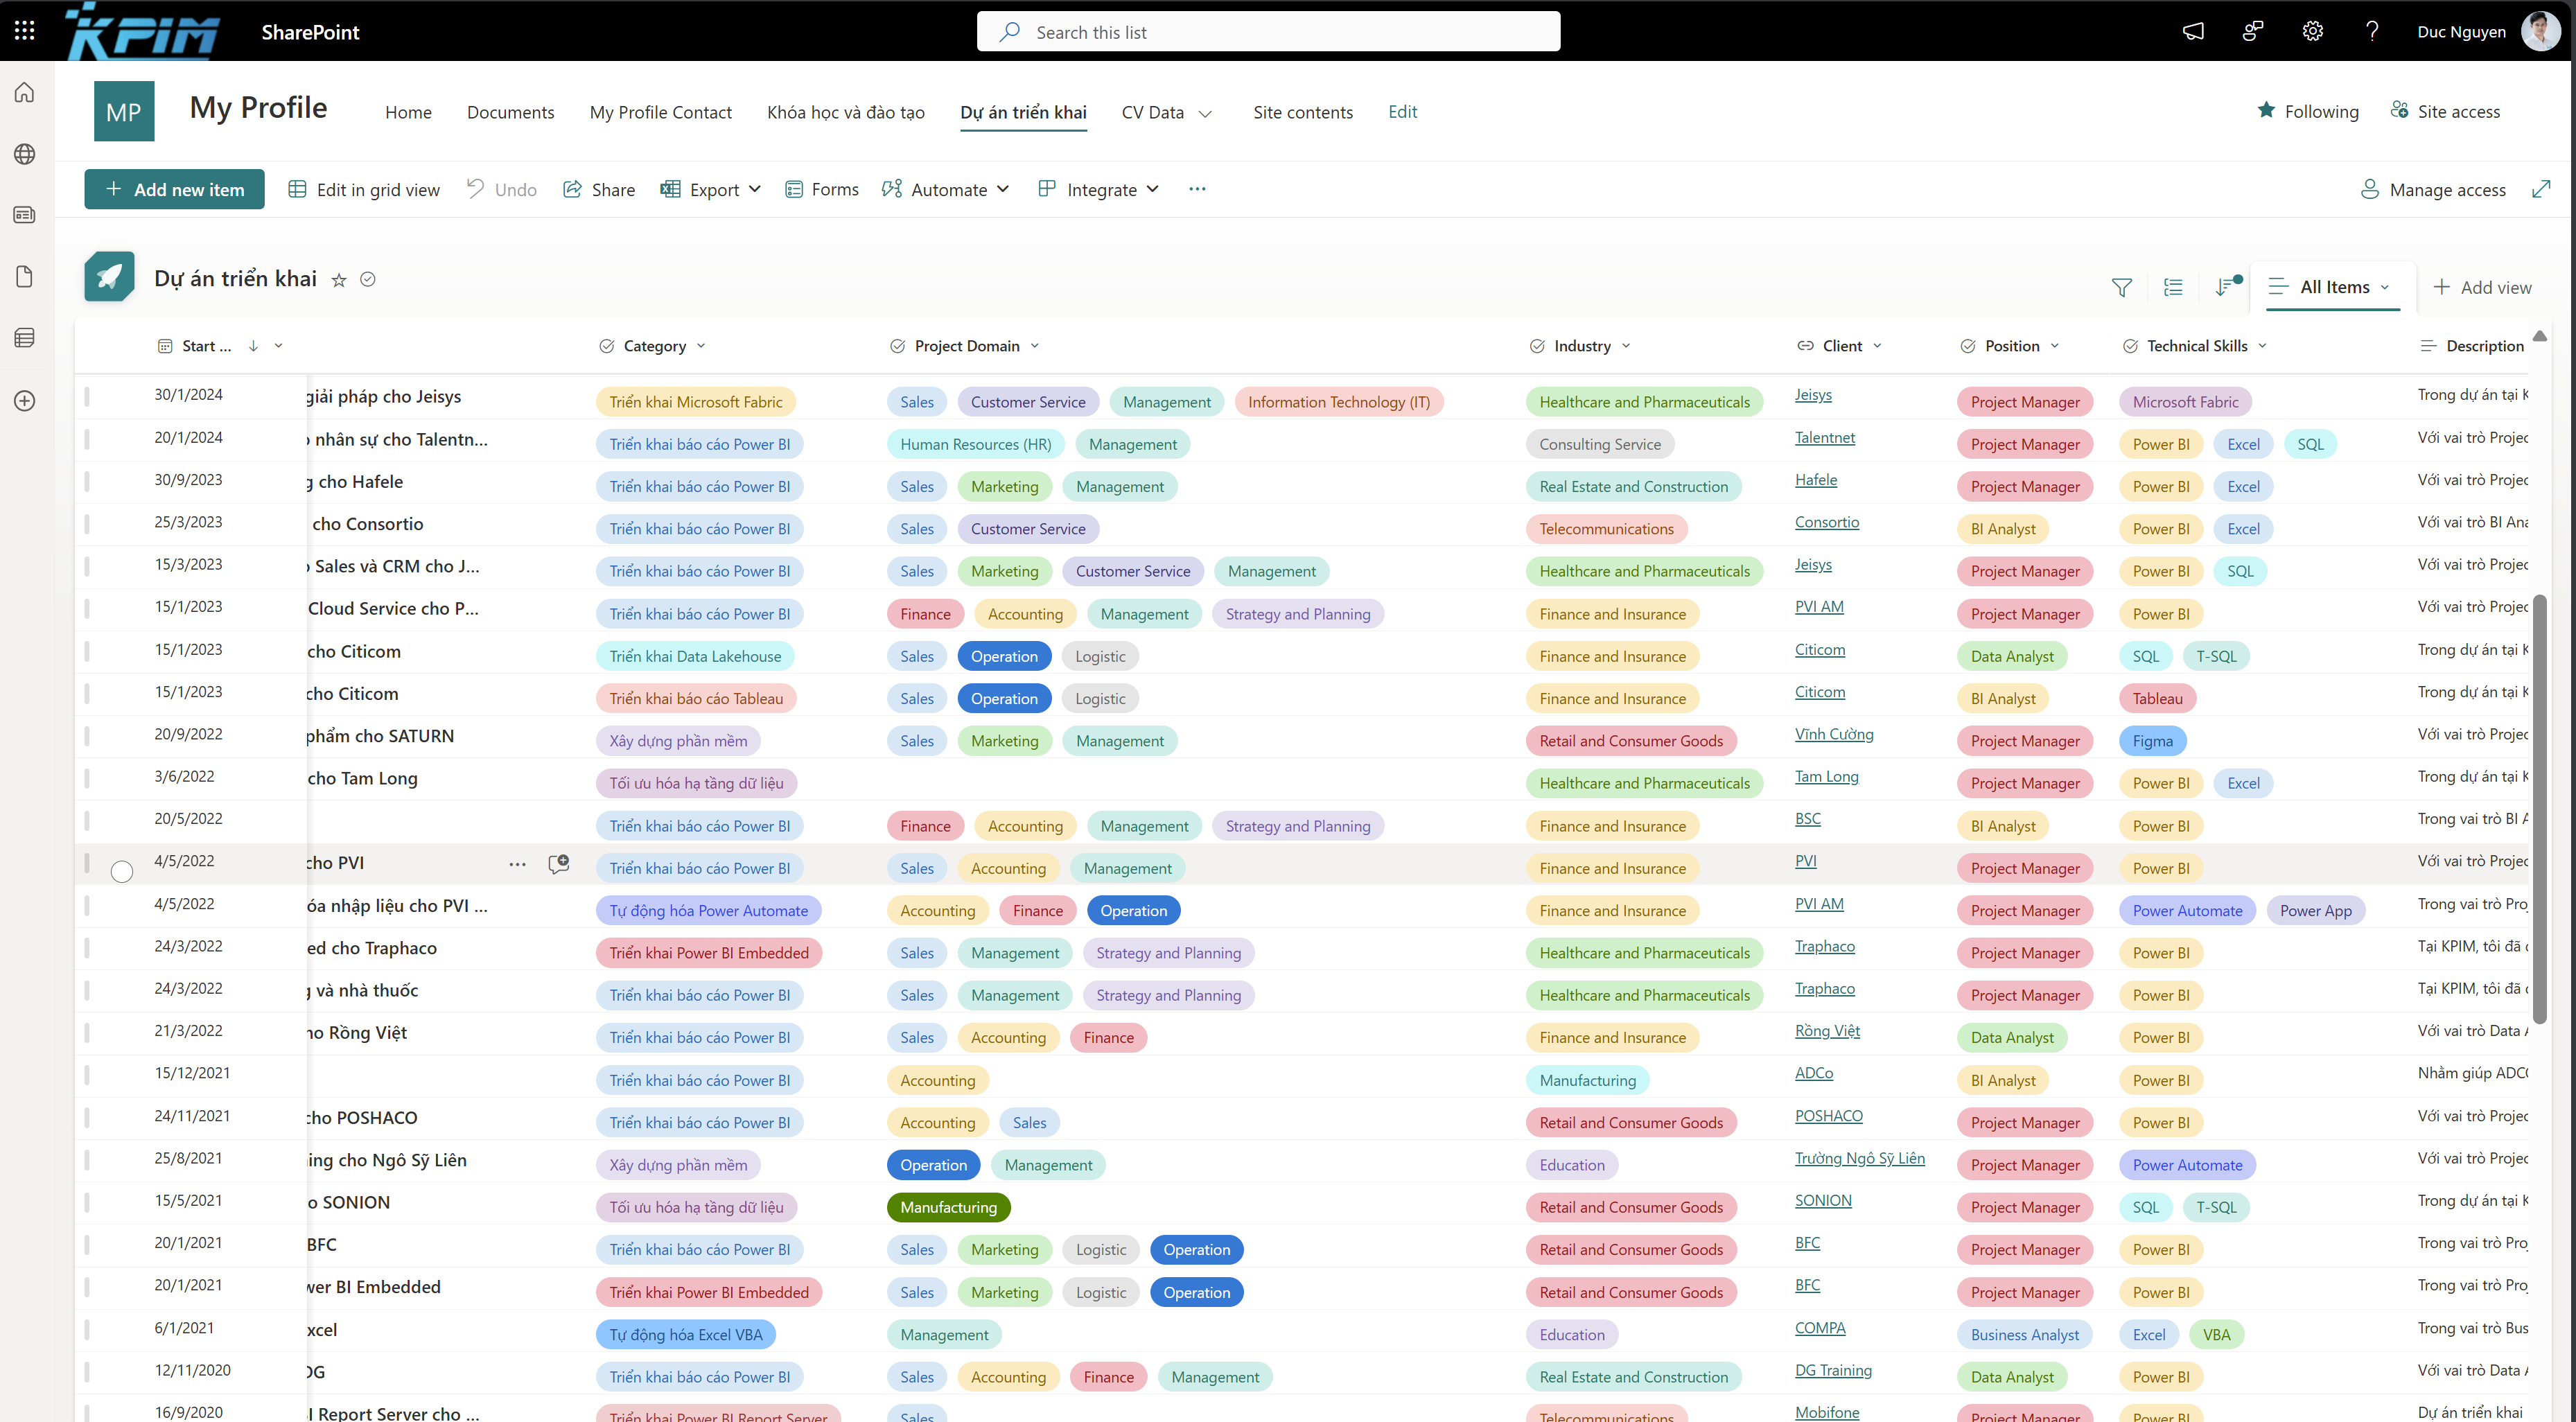Open the comment icon on the cho PVI row
The image size is (2576, 1422).
(559, 864)
